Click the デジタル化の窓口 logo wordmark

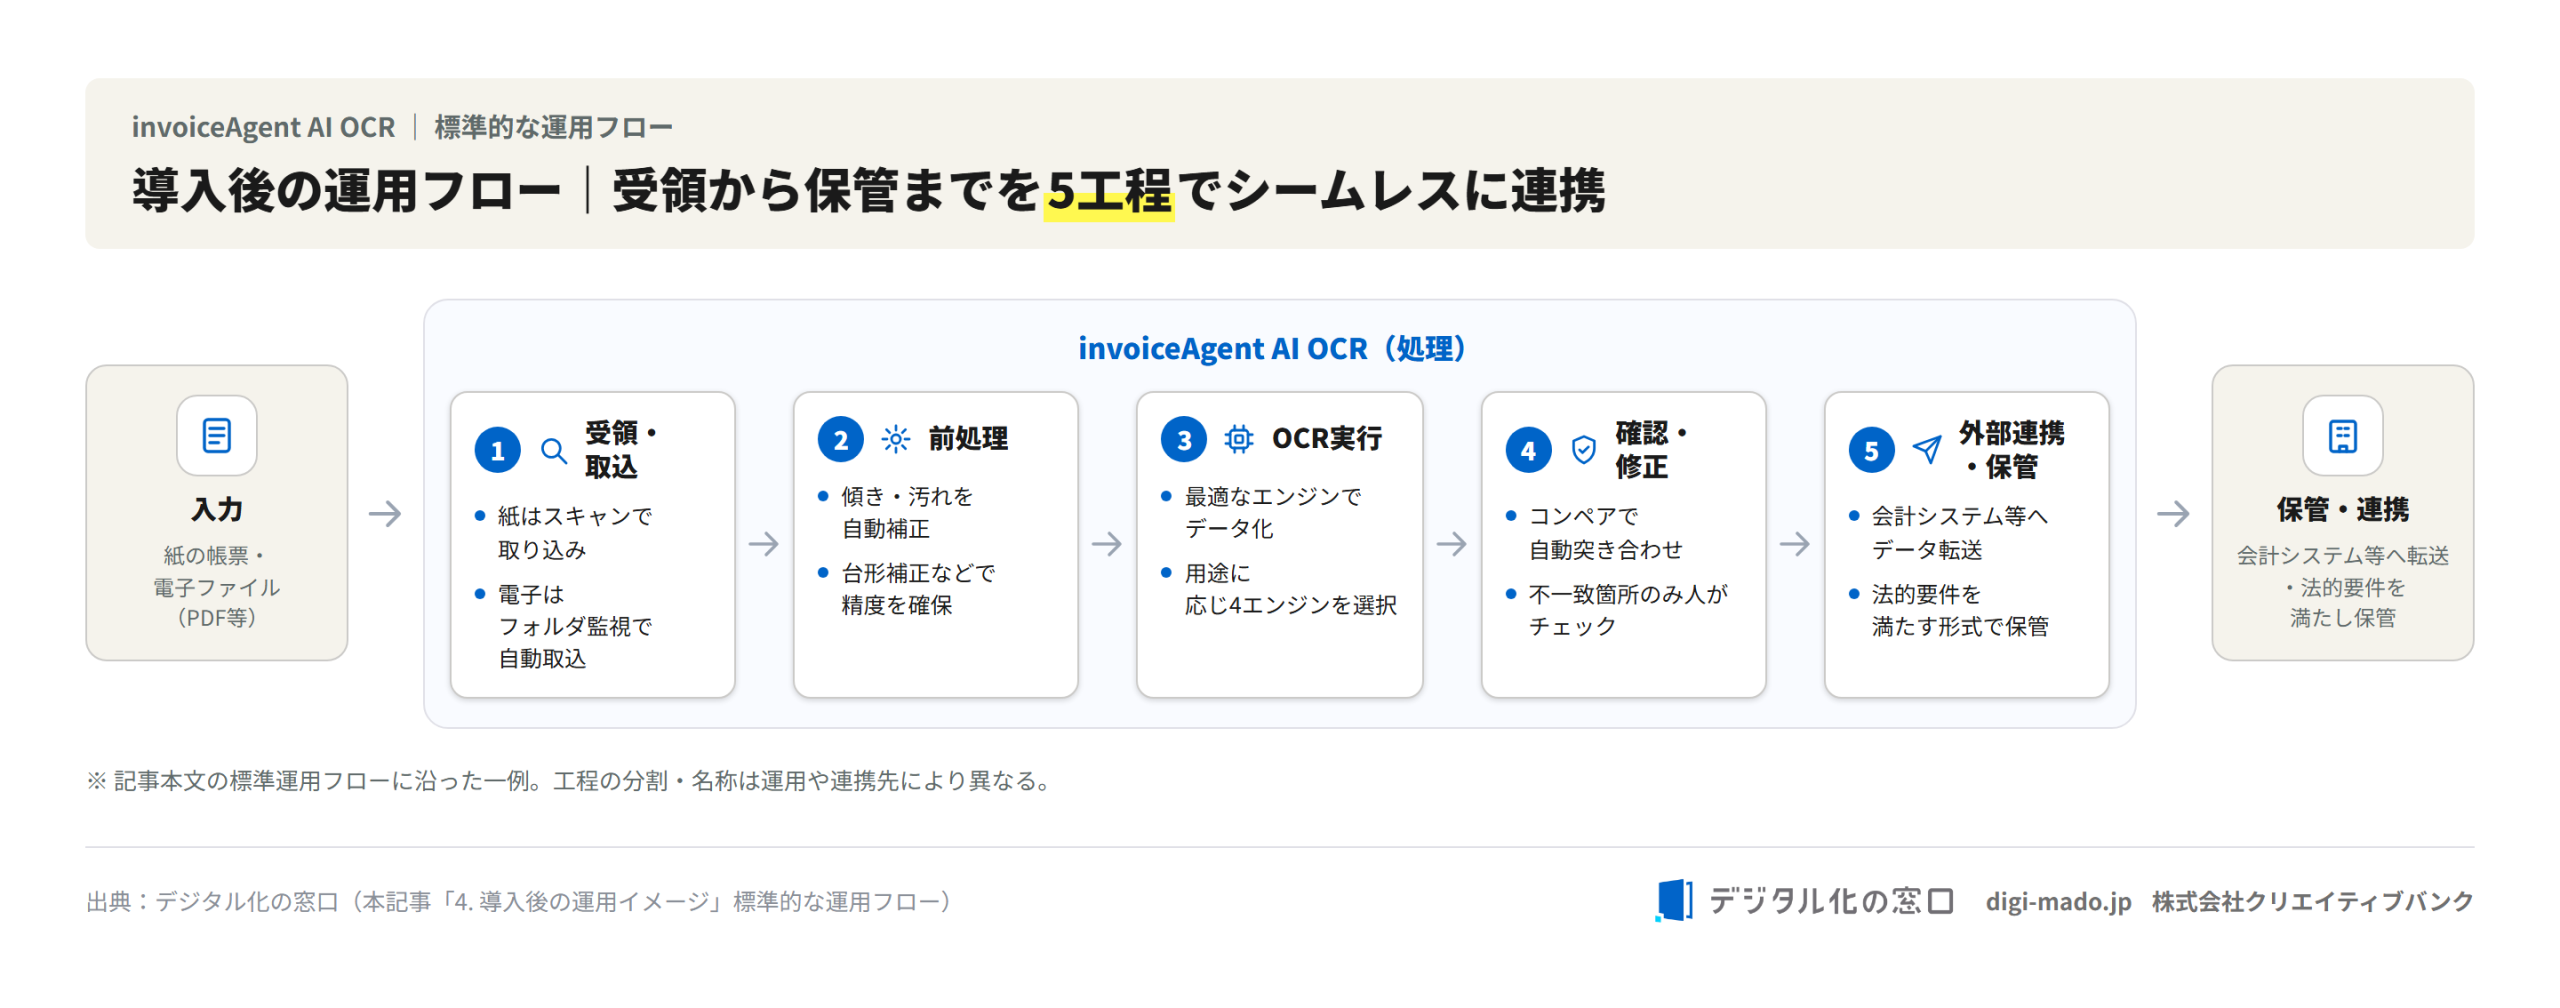click(x=1830, y=901)
